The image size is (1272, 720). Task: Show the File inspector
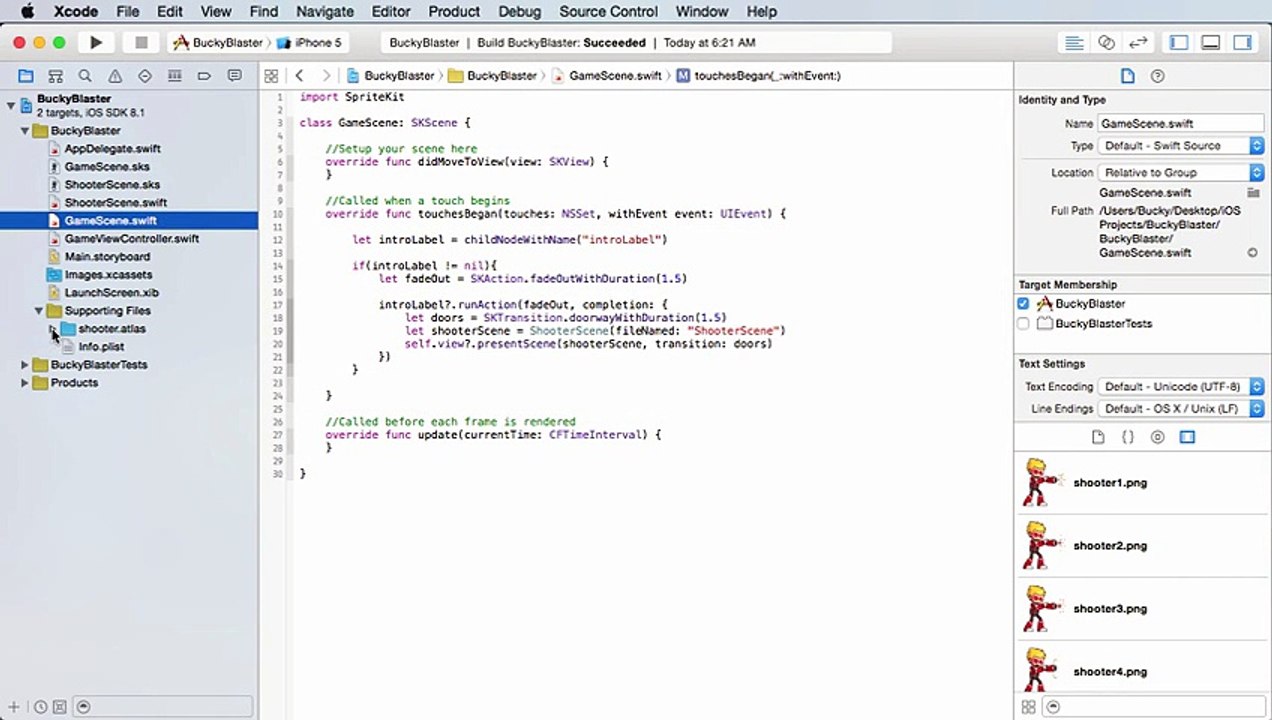point(1128,76)
